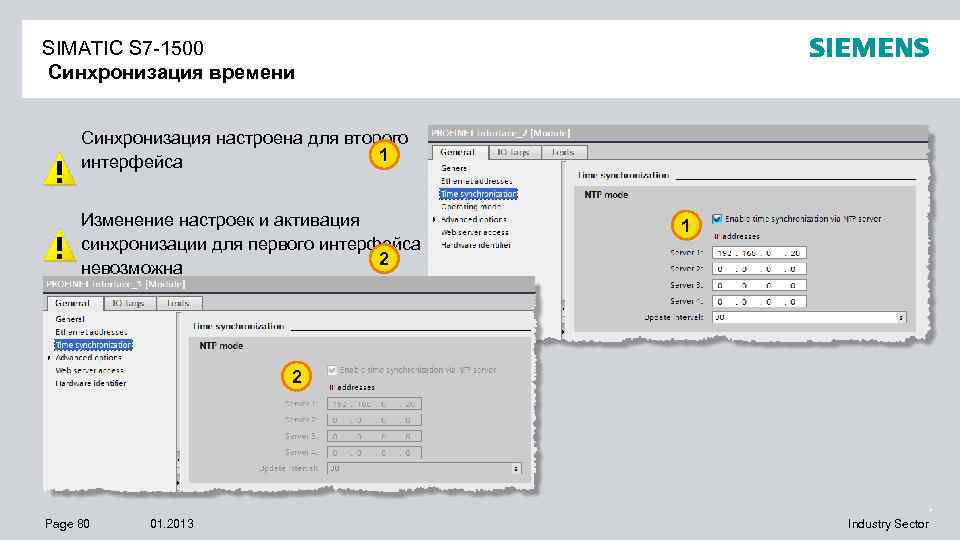This screenshot has width=960, height=540.
Task: Expand Advanced options arrow in interface_2 tree
Action: click(435, 219)
